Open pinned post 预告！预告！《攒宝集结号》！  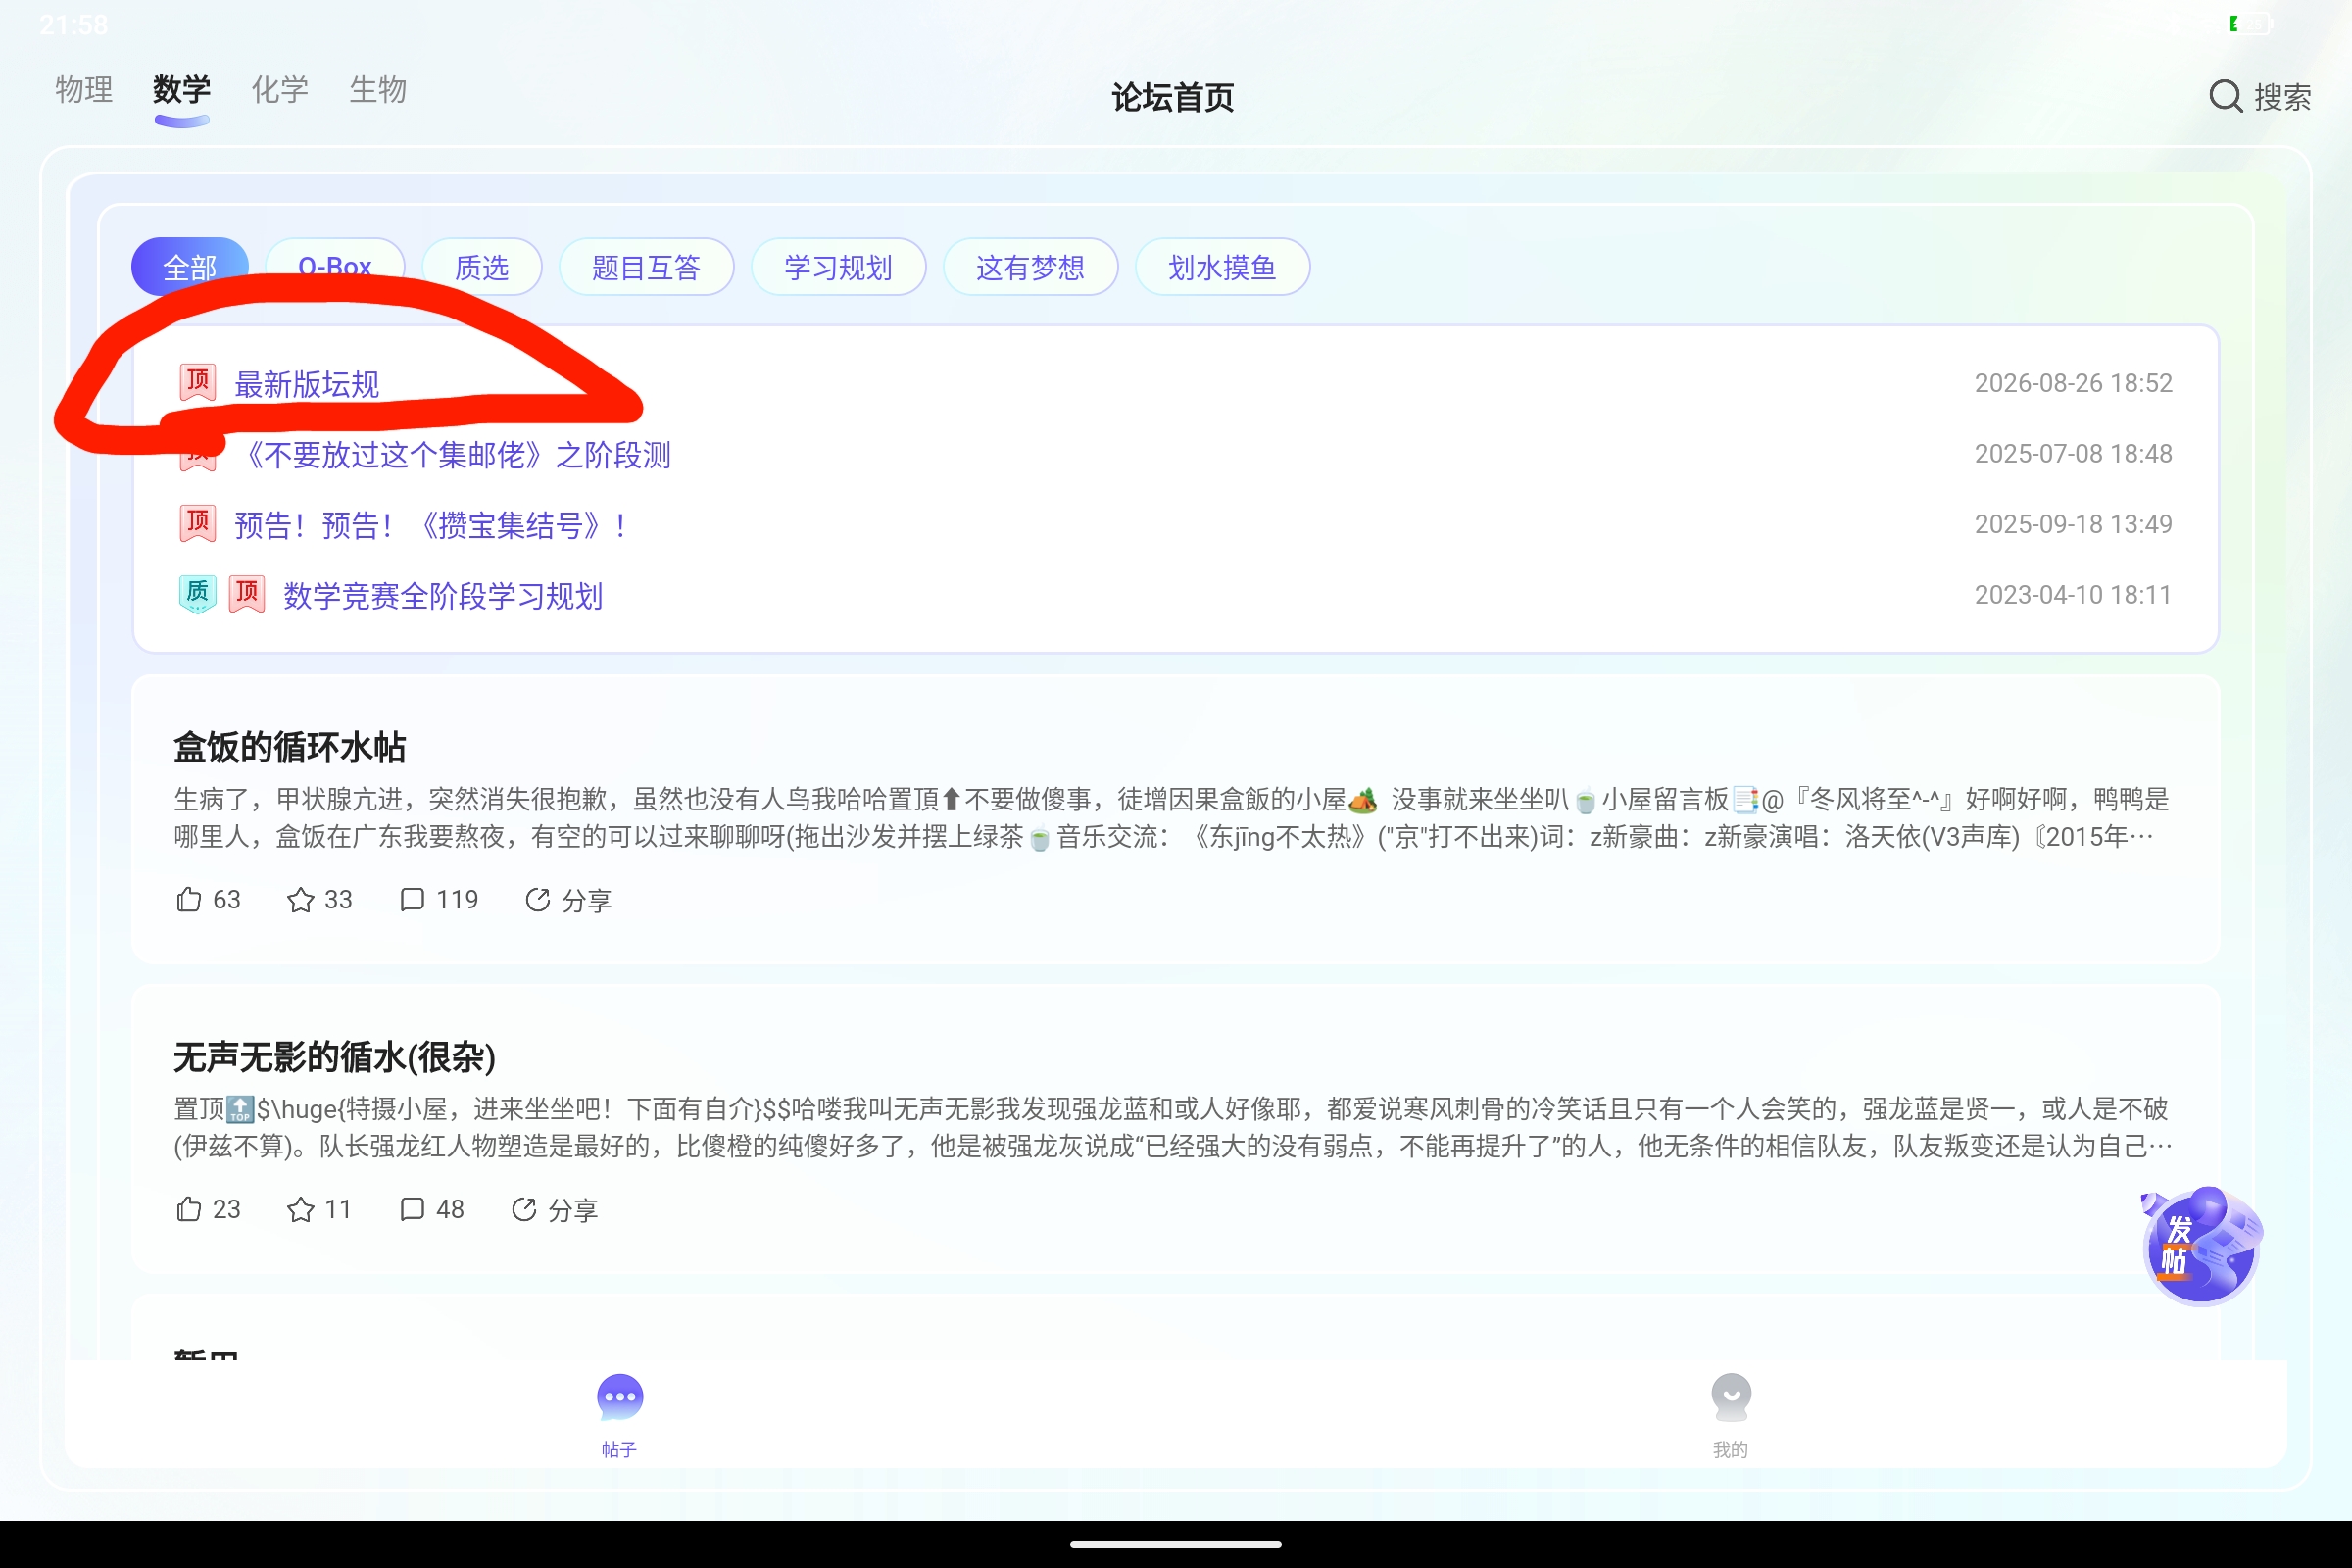point(431,525)
